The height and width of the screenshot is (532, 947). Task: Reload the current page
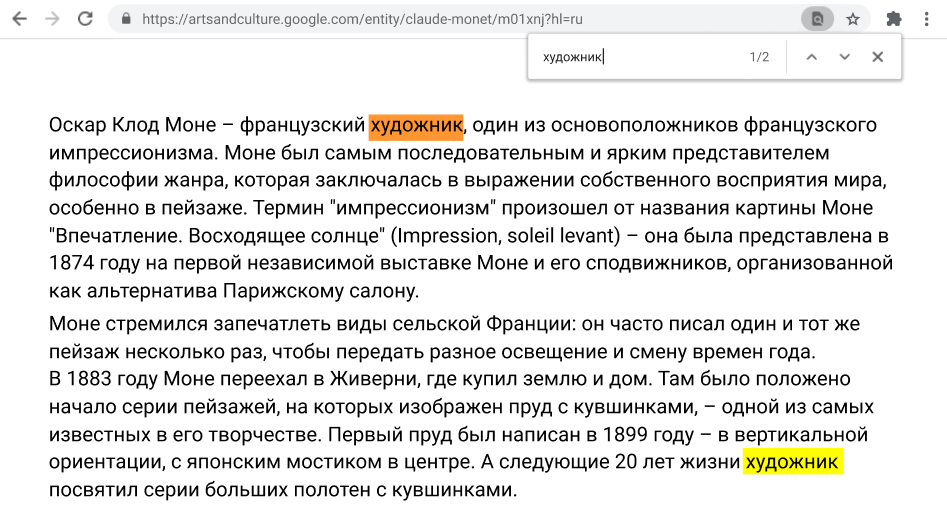(86, 19)
